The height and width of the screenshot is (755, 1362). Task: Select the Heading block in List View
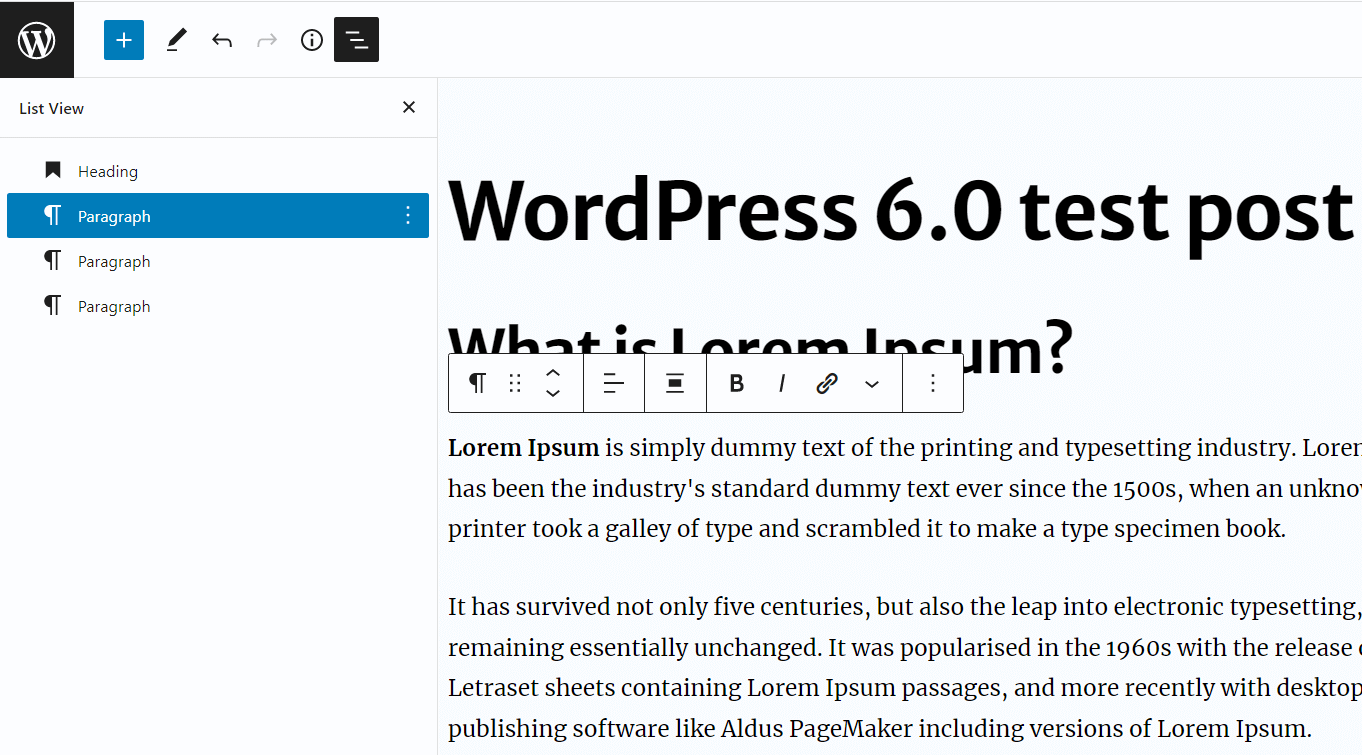coord(108,171)
